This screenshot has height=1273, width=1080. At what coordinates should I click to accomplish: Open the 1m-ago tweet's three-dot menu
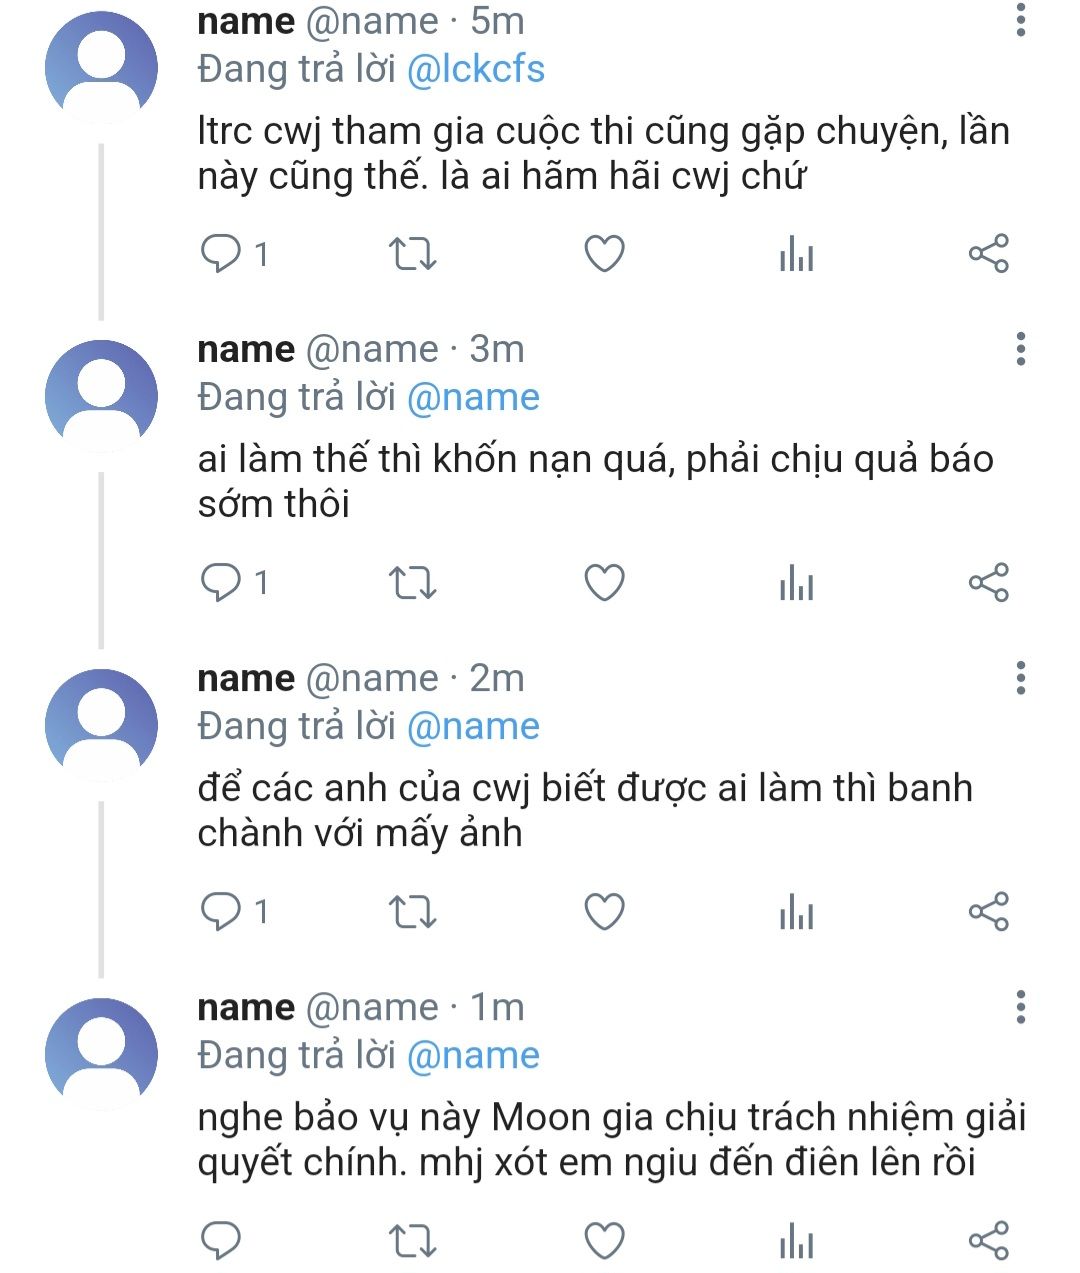click(x=1020, y=1007)
